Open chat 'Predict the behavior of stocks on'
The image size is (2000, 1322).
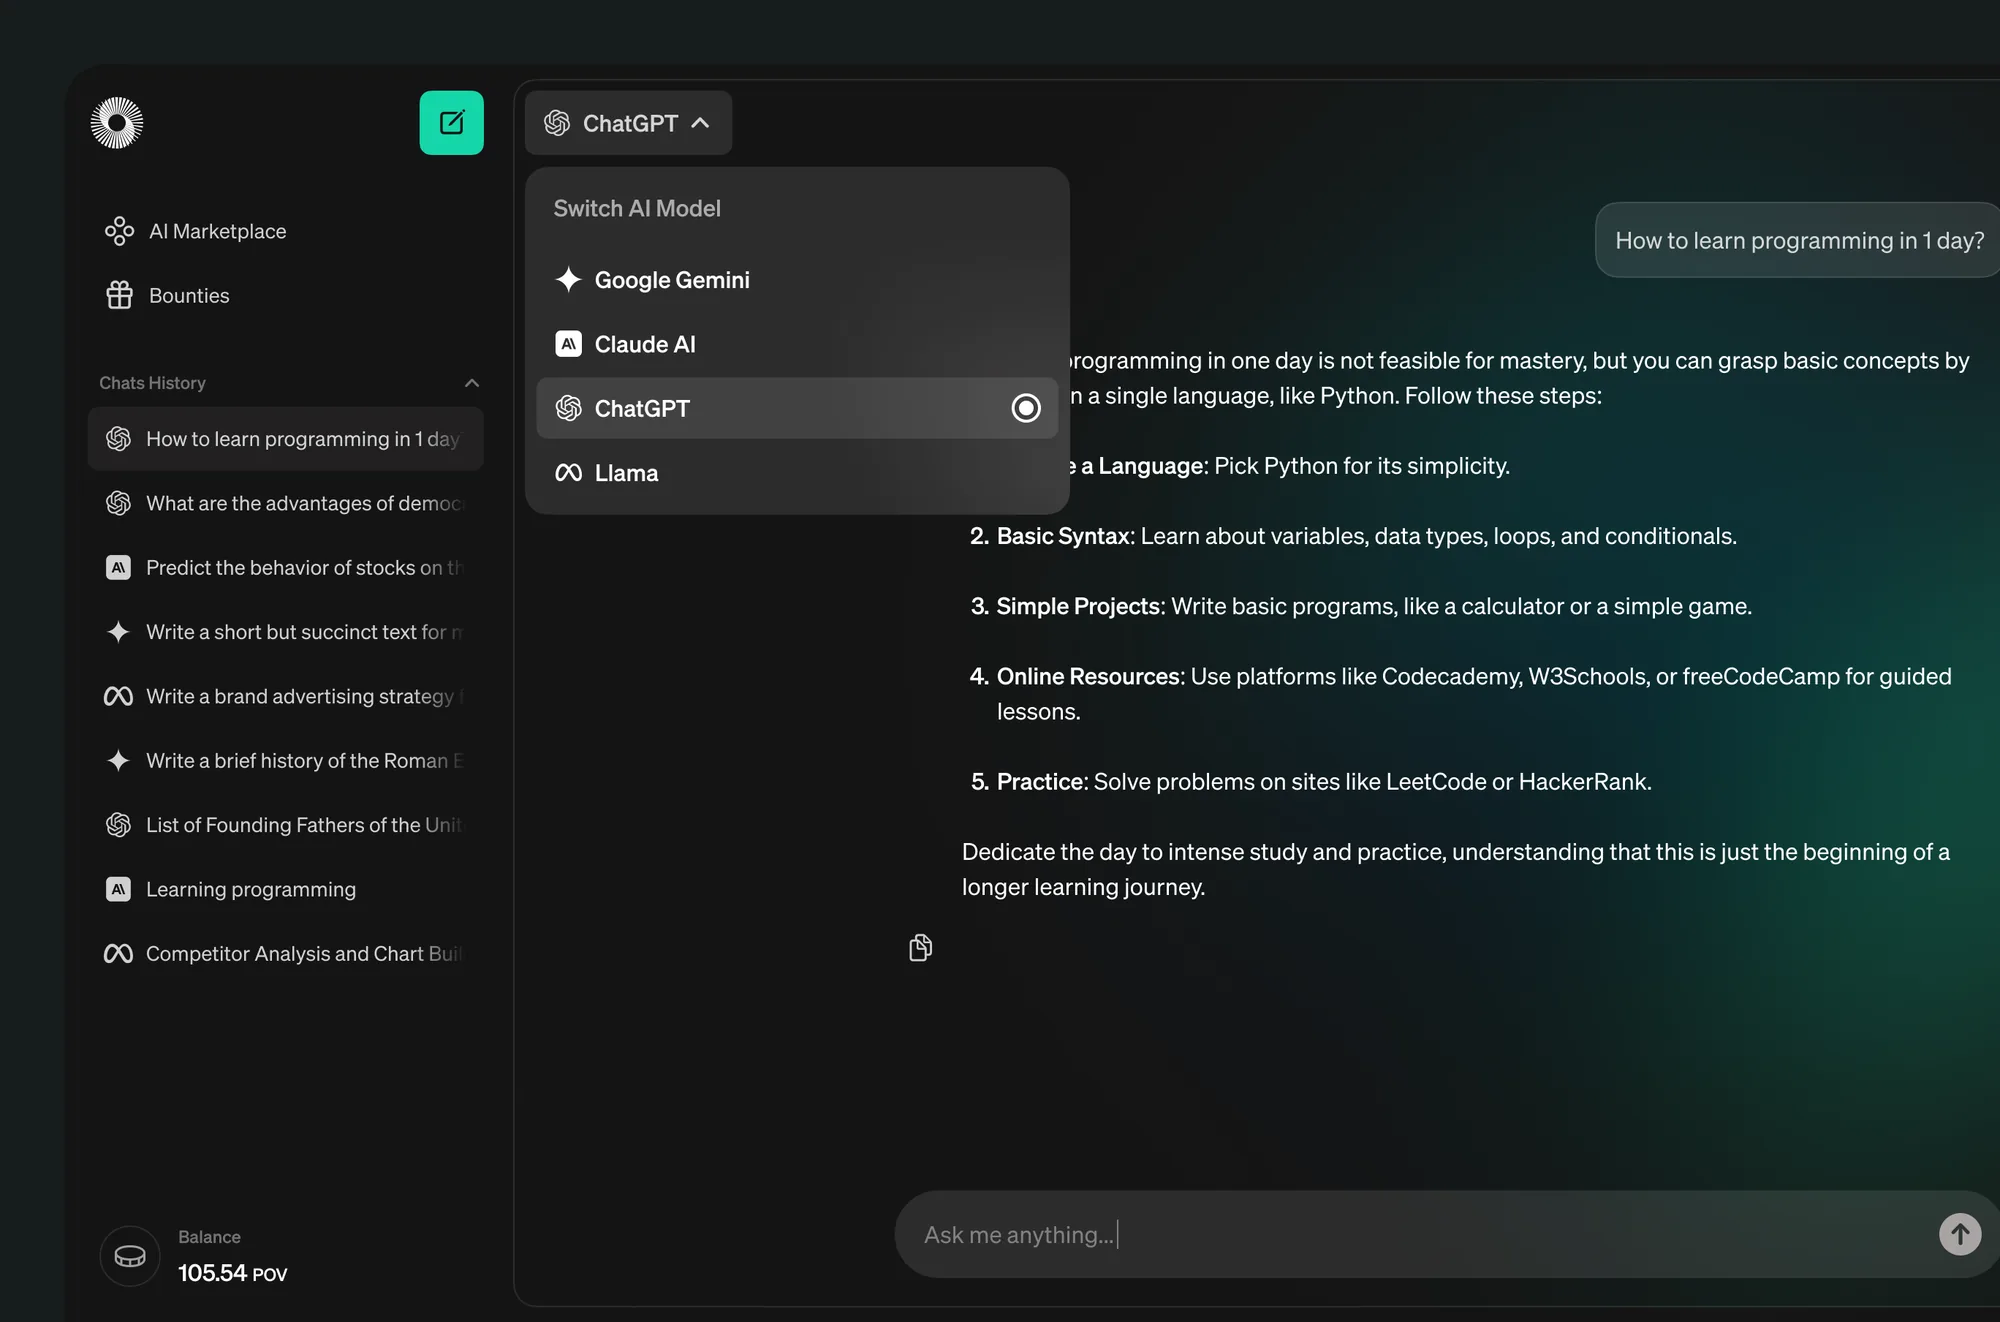tap(286, 568)
